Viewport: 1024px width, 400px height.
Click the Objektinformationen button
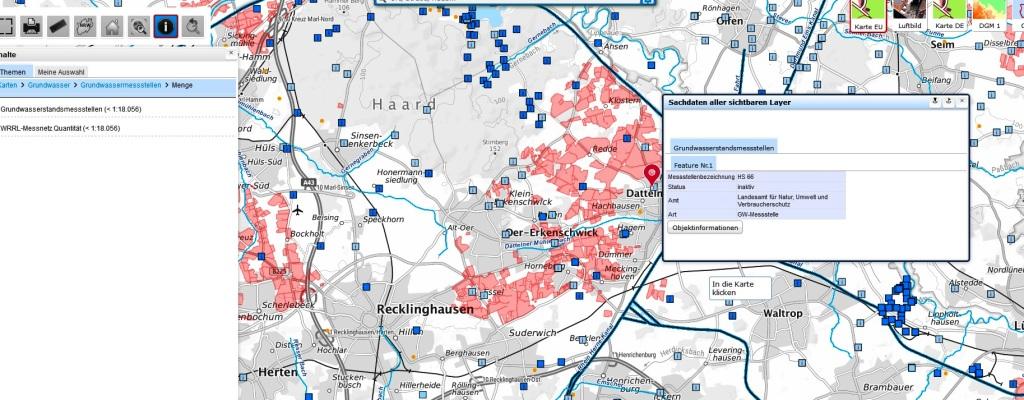point(705,228)
